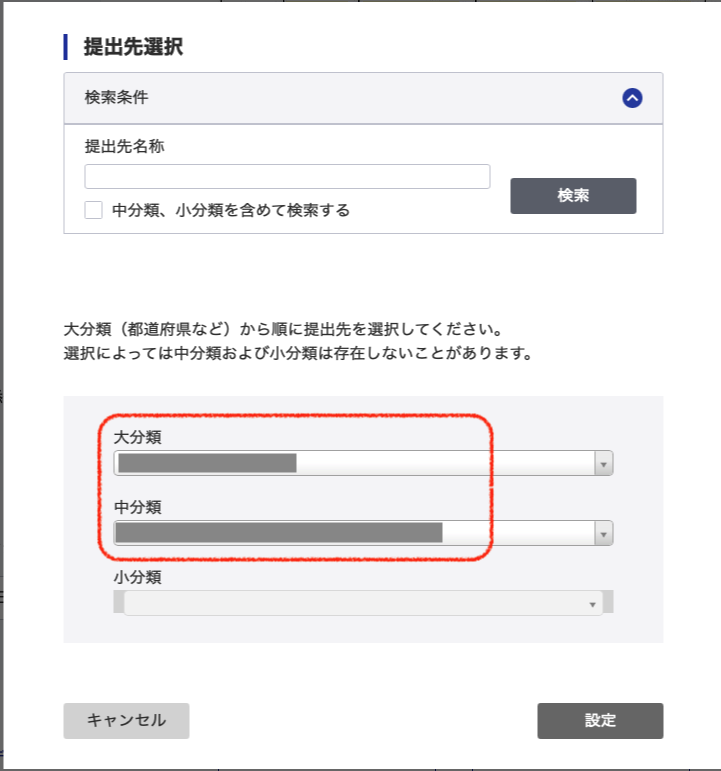
Task: Click the 中分類 field label
Action: pyautogui.click(x=137, y=507)
